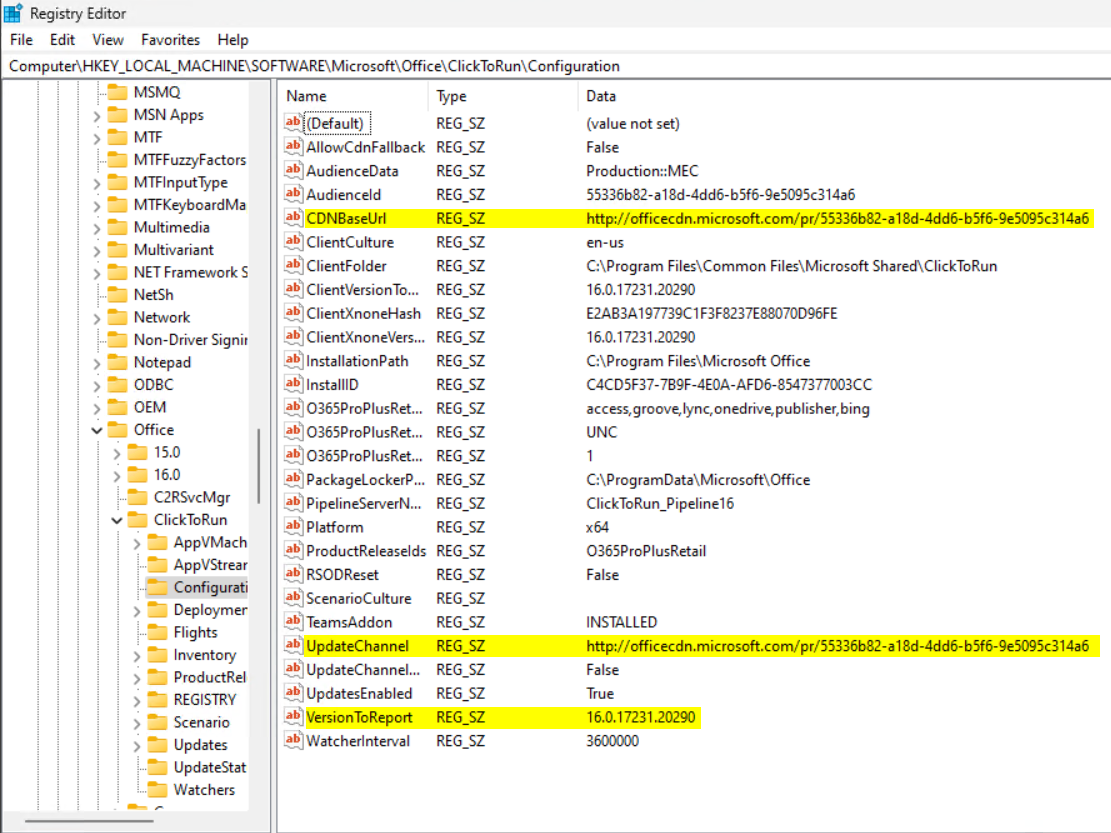
Task: Collapse the Office tree node
Action: click(97, 430)
